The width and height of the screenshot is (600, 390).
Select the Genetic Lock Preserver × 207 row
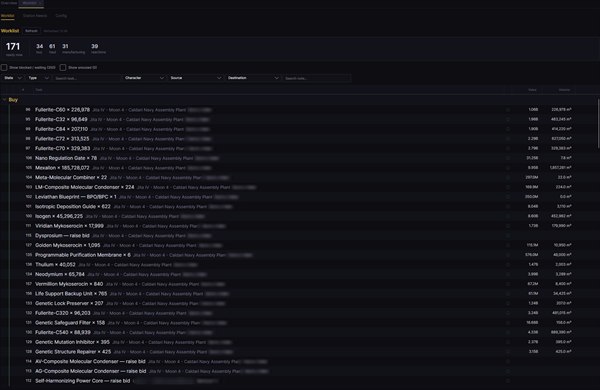[x=298, y=304]
